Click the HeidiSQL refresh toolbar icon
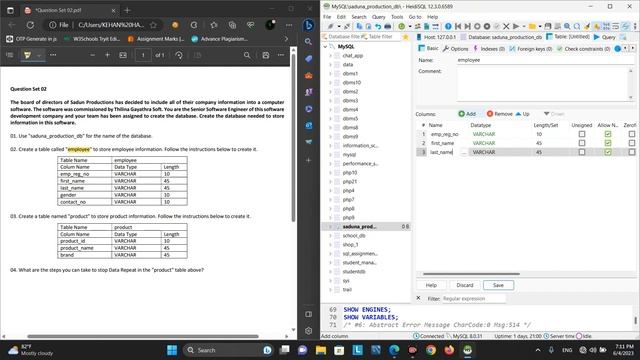This screenshot has height=360, width=640. pyautogui.click(x=402, y=27)
